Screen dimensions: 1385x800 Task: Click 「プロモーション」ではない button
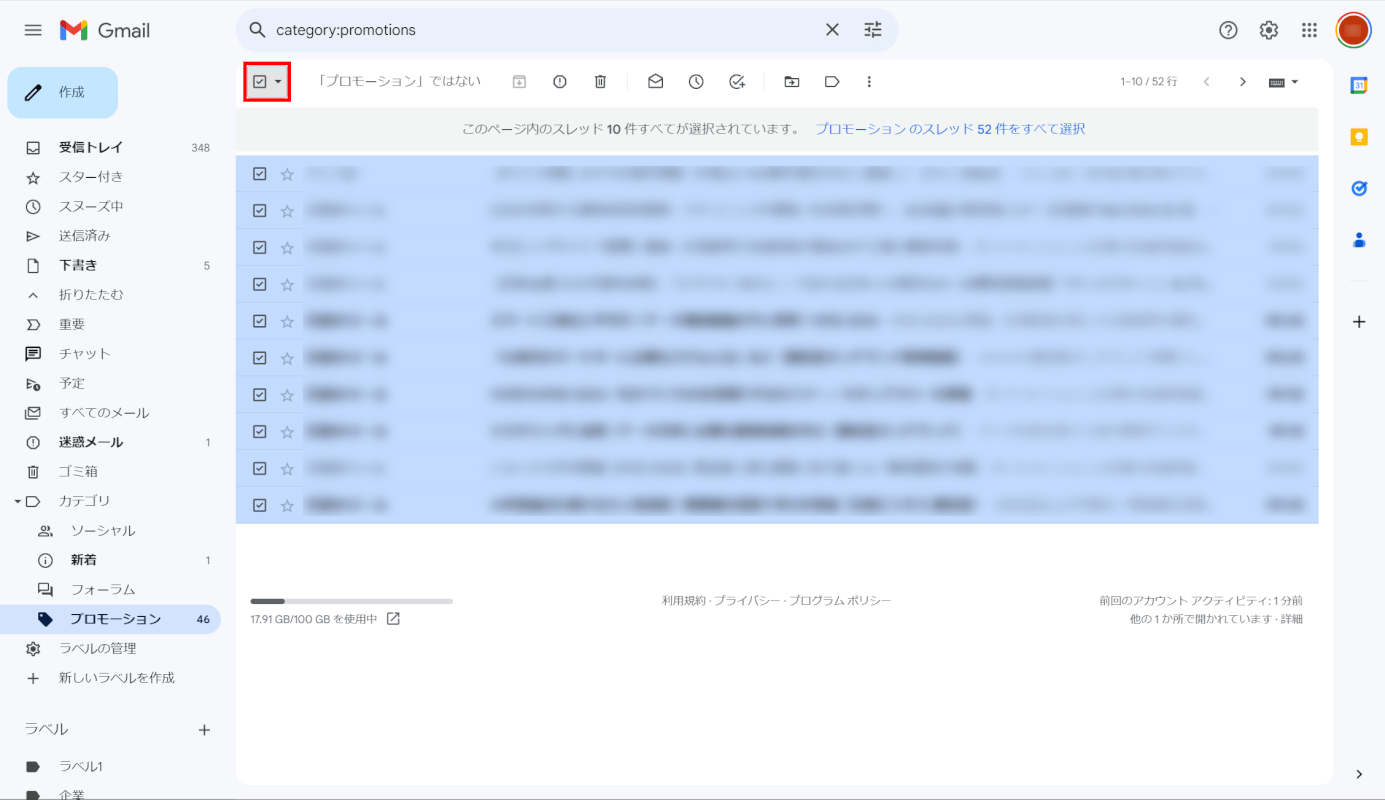click(x=399, y=82)
